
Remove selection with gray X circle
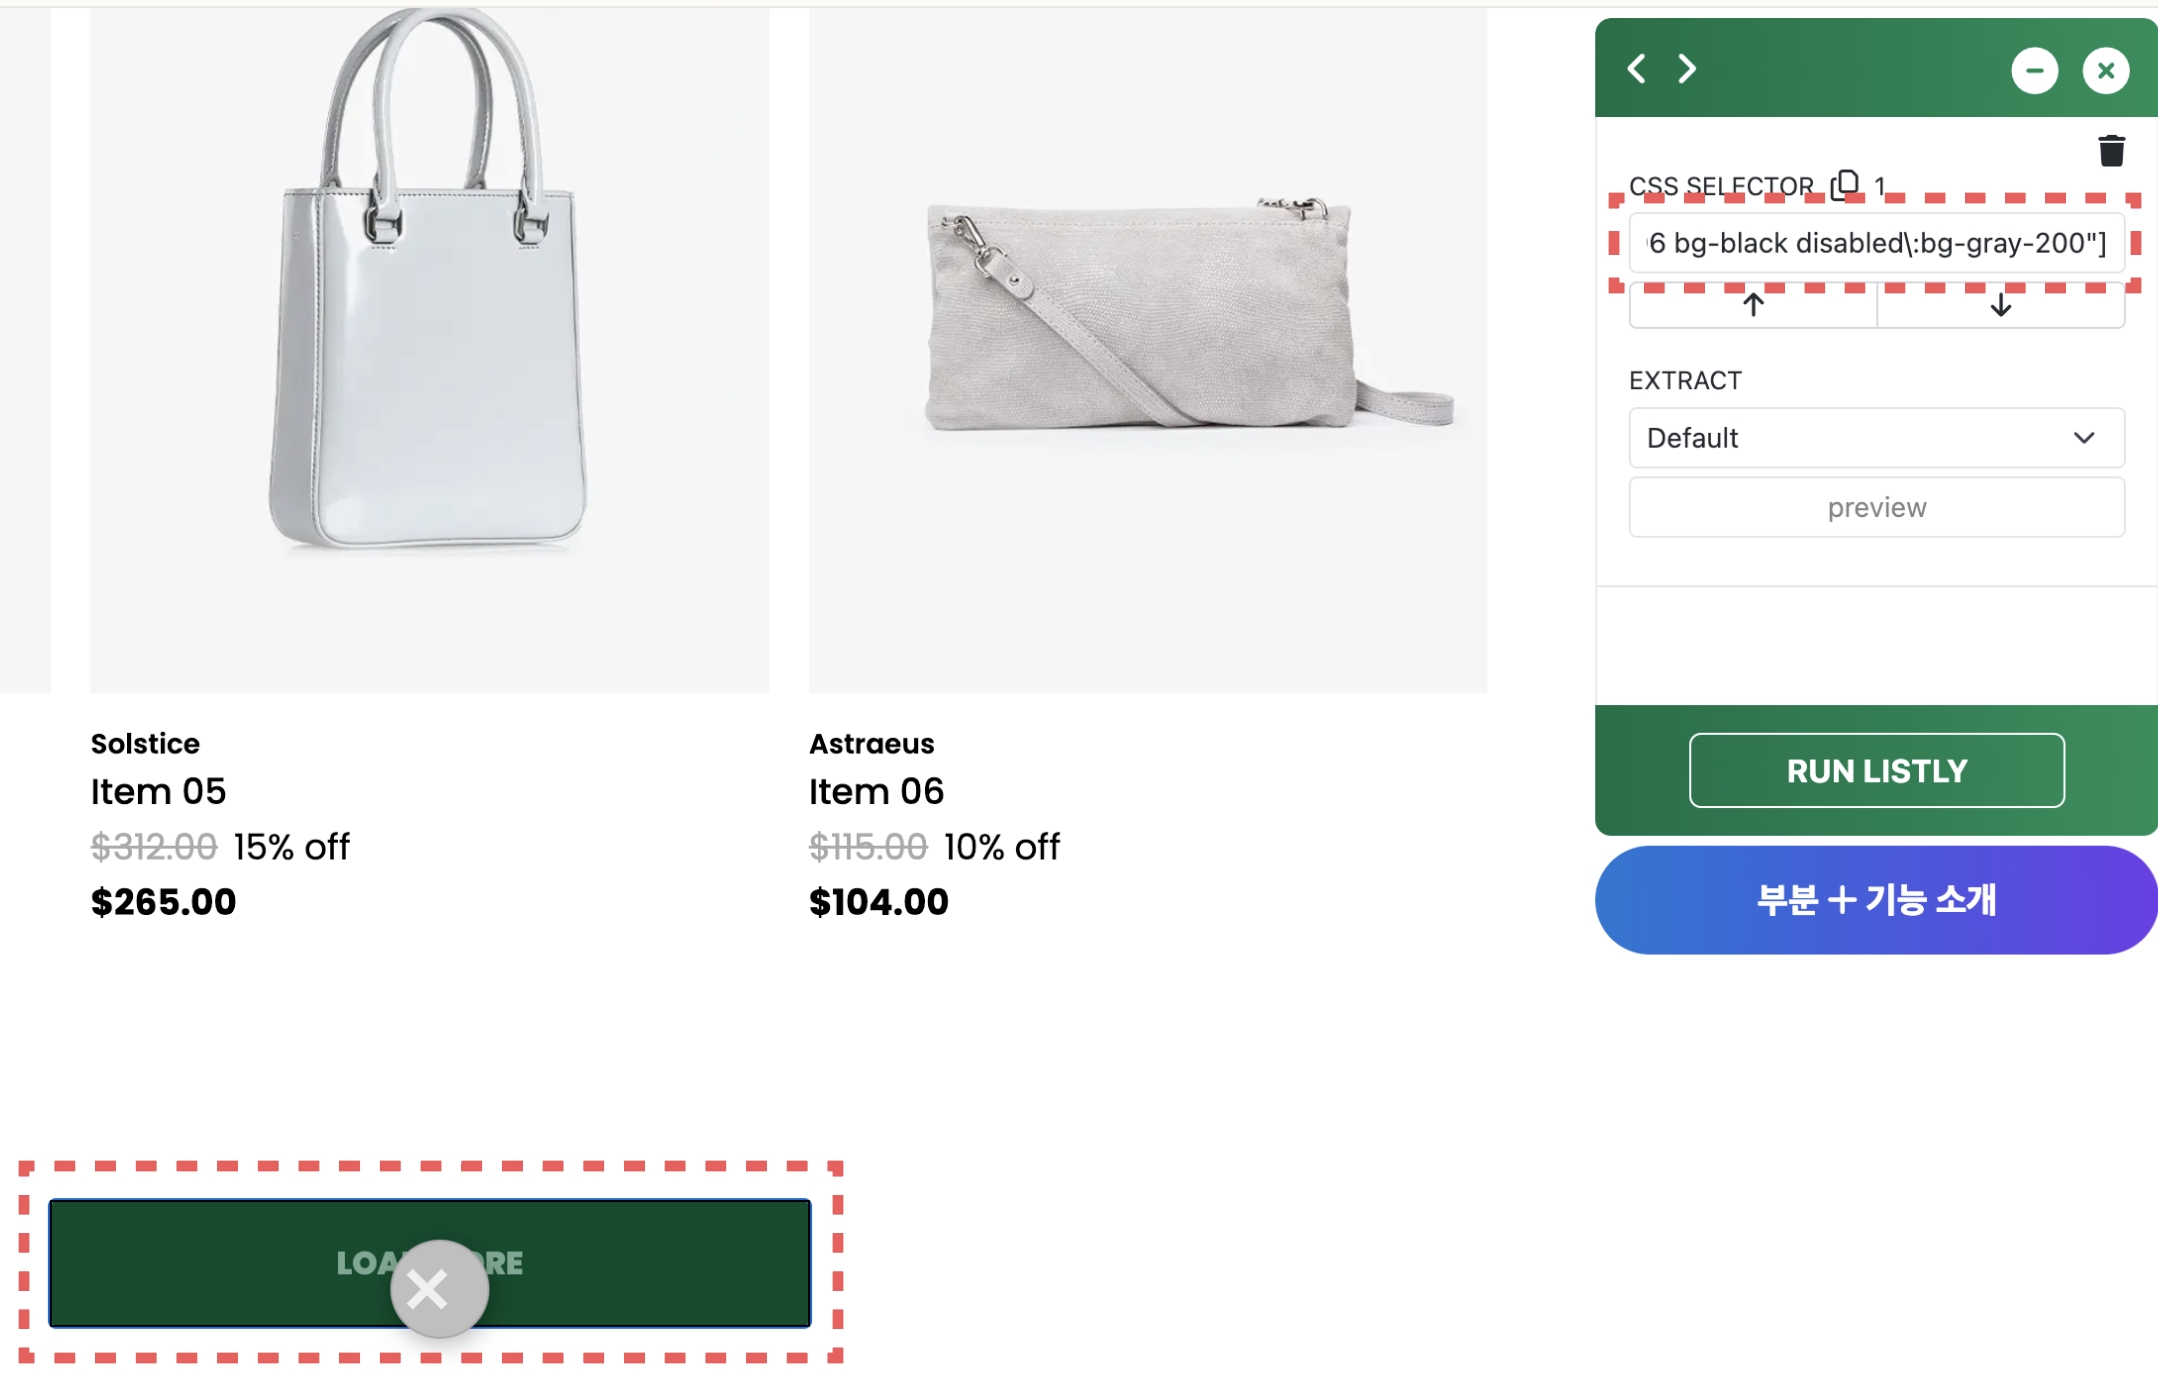[x=439, y=1288]
